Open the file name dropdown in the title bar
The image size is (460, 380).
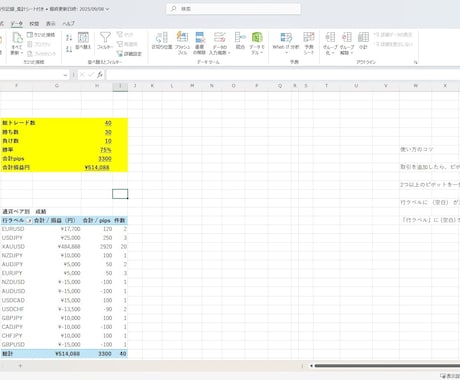tap(107, 9)
